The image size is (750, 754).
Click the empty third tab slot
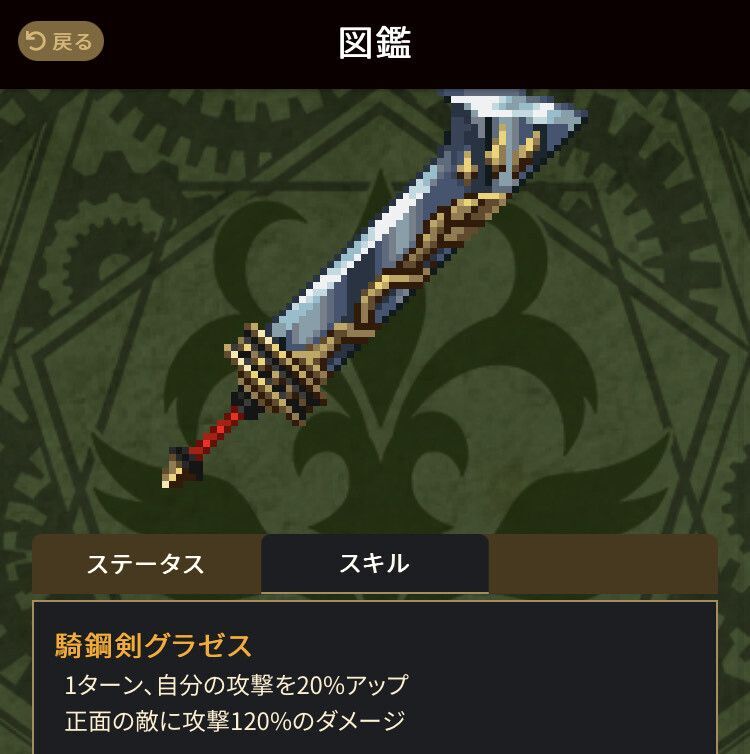point(603,564)
